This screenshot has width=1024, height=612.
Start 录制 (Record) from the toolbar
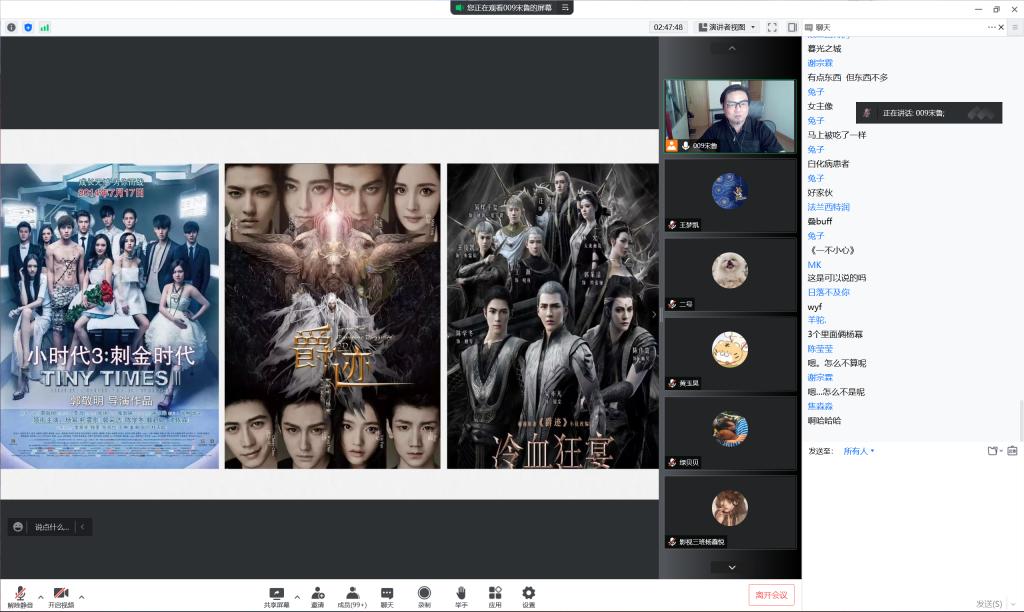tap(424, 597)
